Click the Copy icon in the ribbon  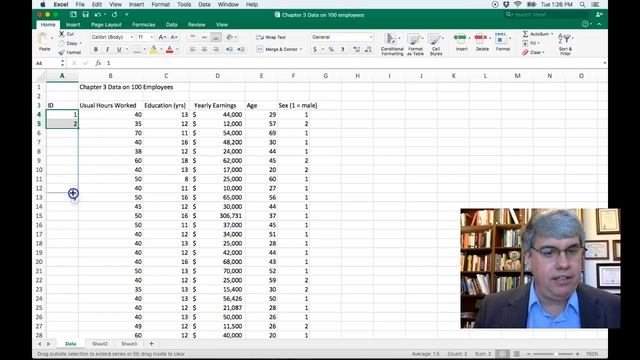pos(62,43)
